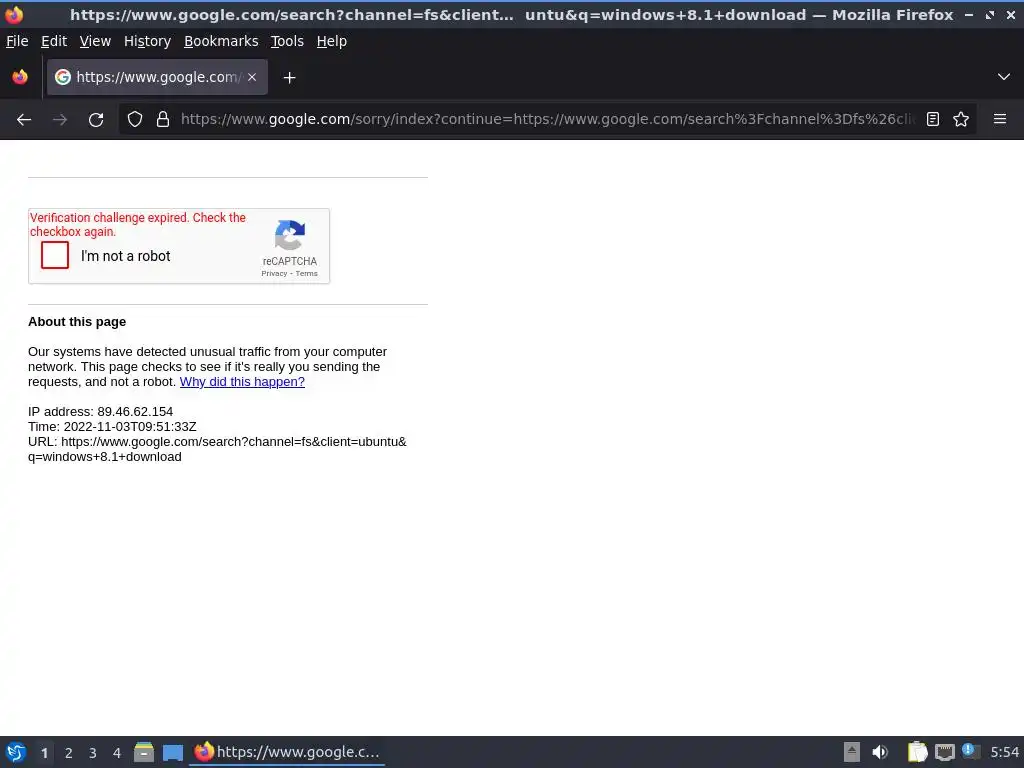Switch to workspace 1
Viewport: 1024px width, 768px height.
[44, 753]
